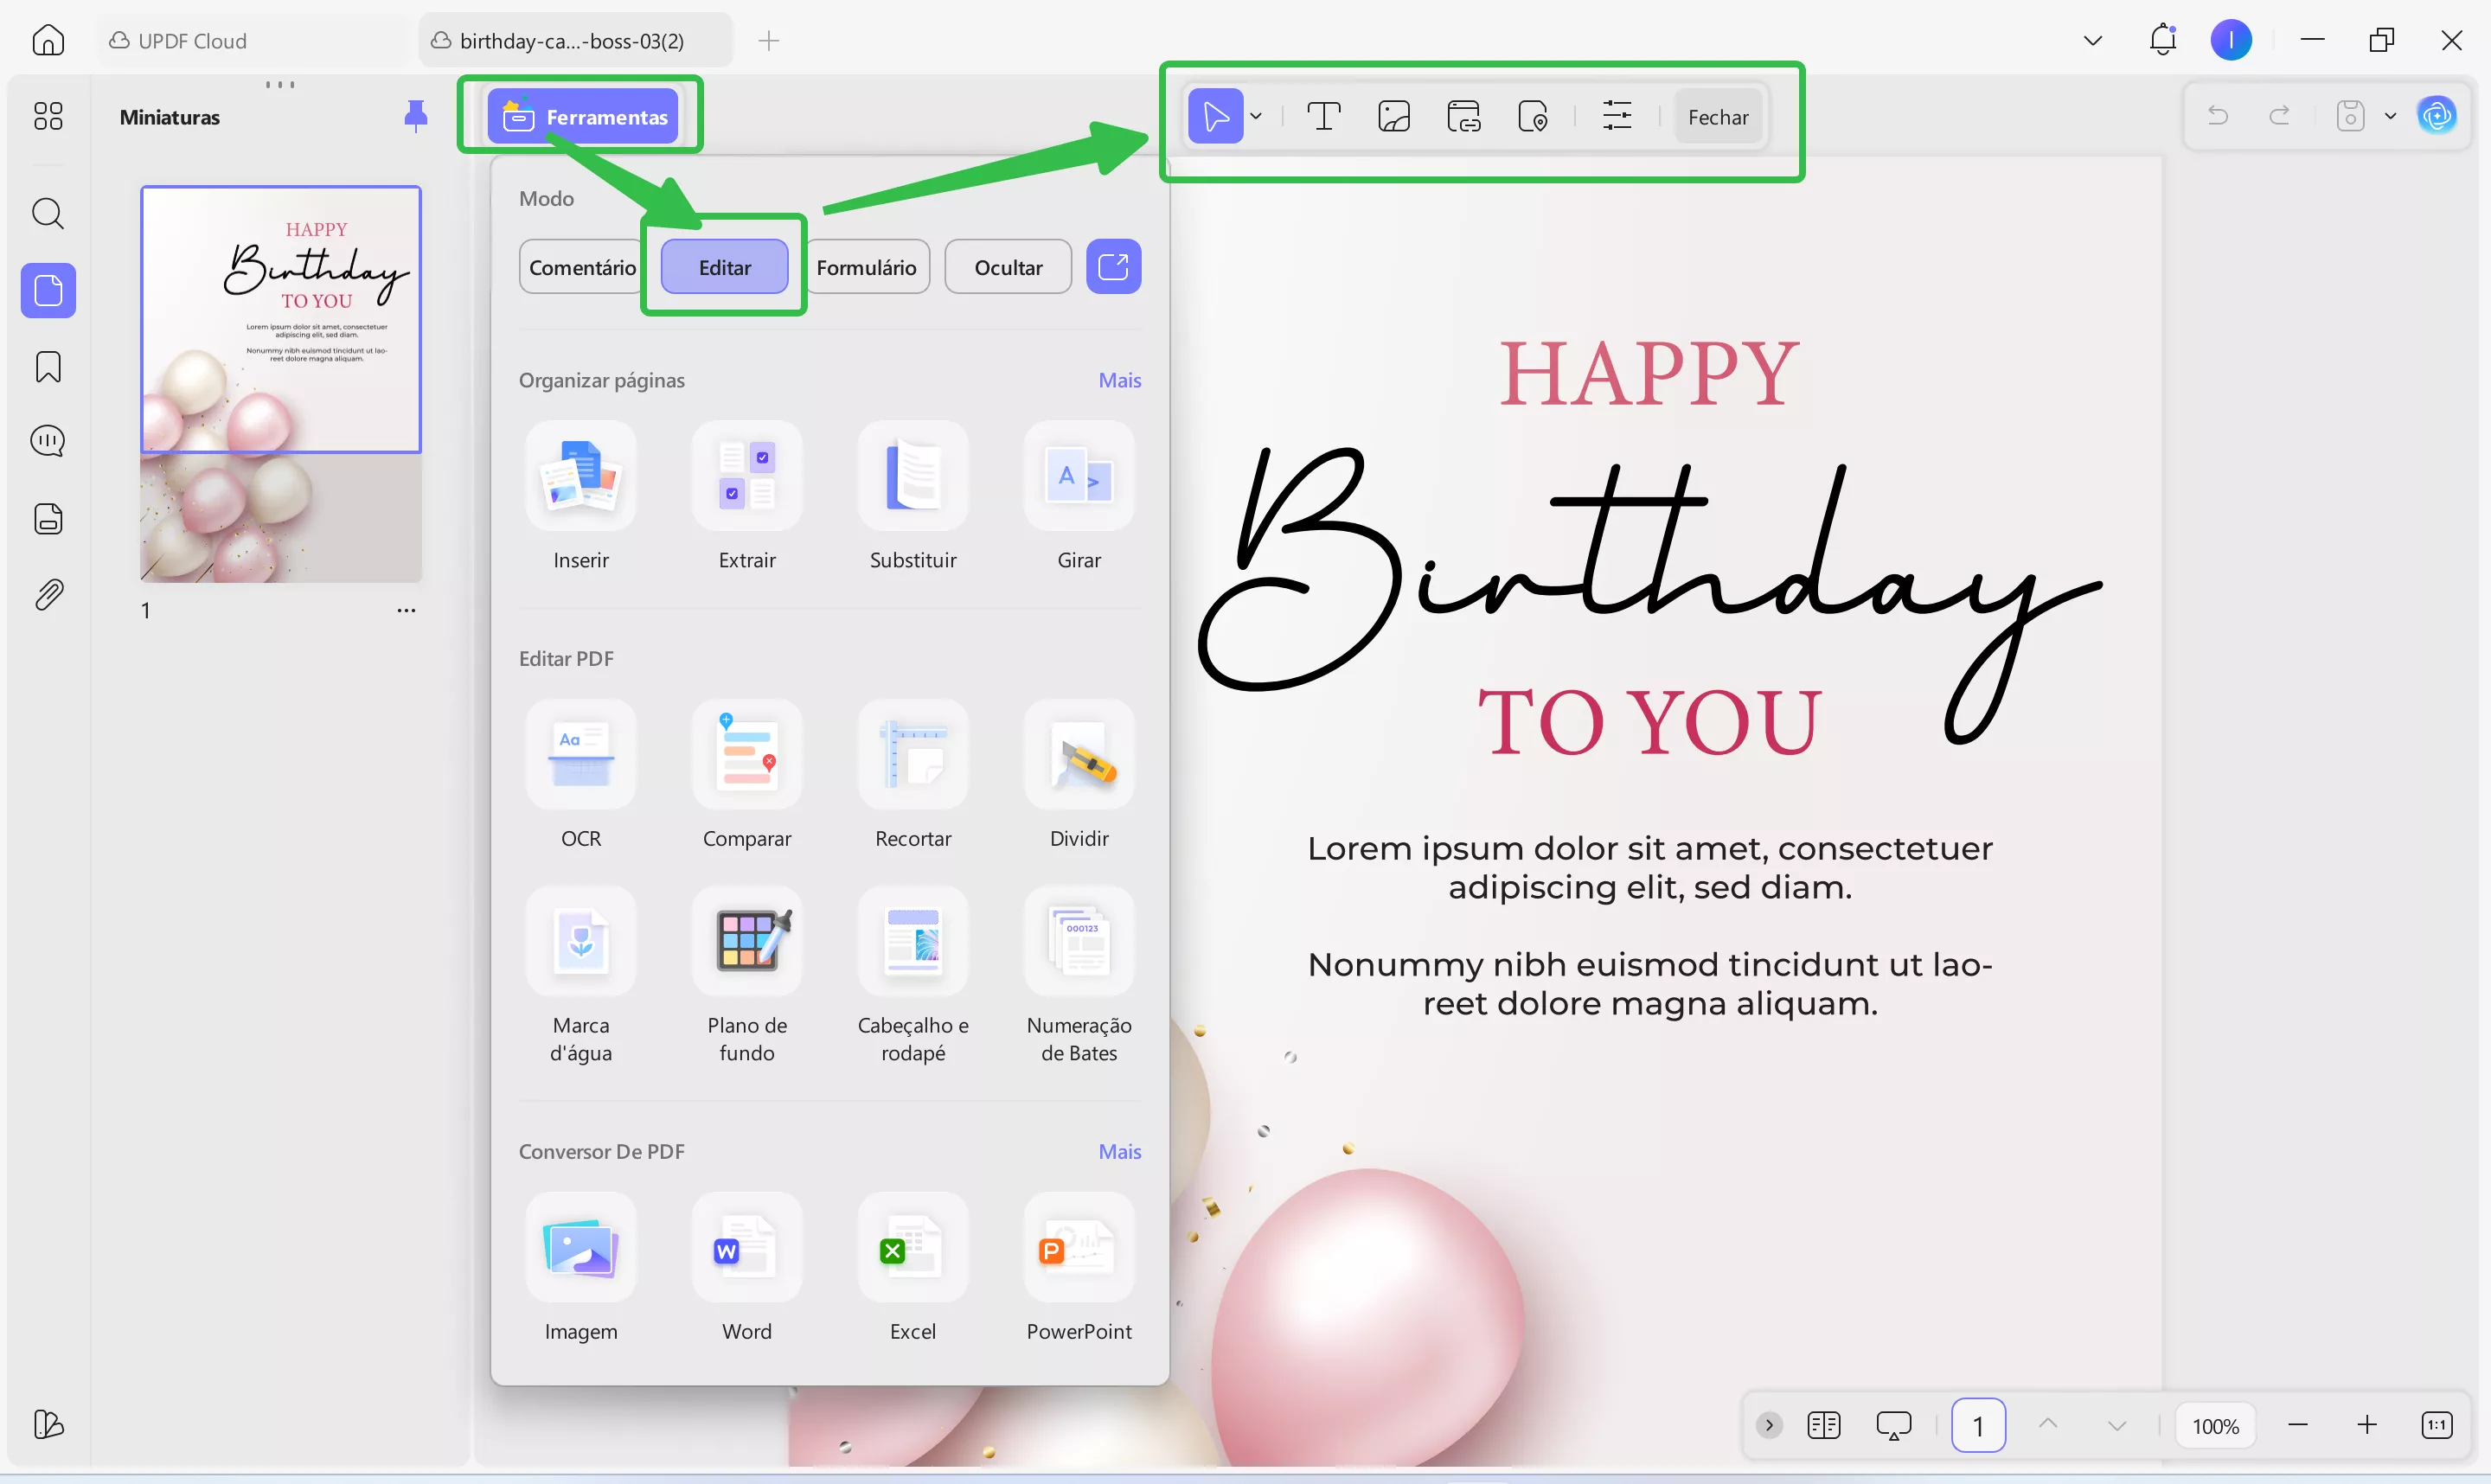Open the Marca d'água tool
Image resolution: width=2491 pixels, height=1484 pixels.
click(x=580, y=942)
